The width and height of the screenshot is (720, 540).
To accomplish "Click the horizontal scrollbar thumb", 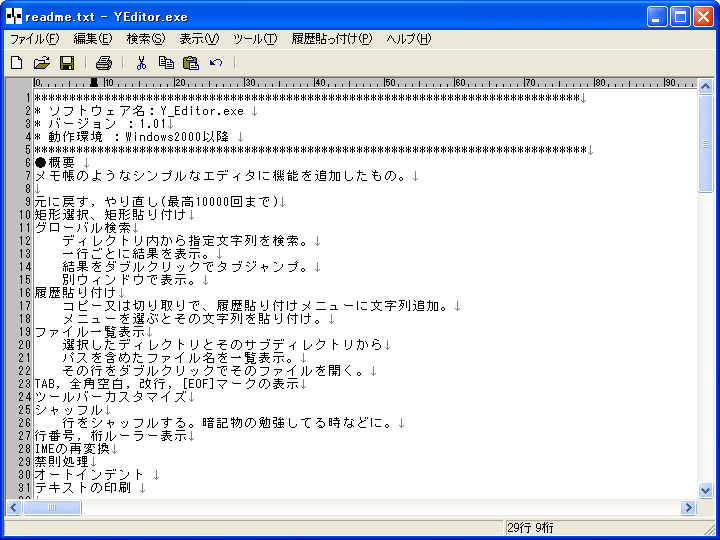I will tap(52, 507).
